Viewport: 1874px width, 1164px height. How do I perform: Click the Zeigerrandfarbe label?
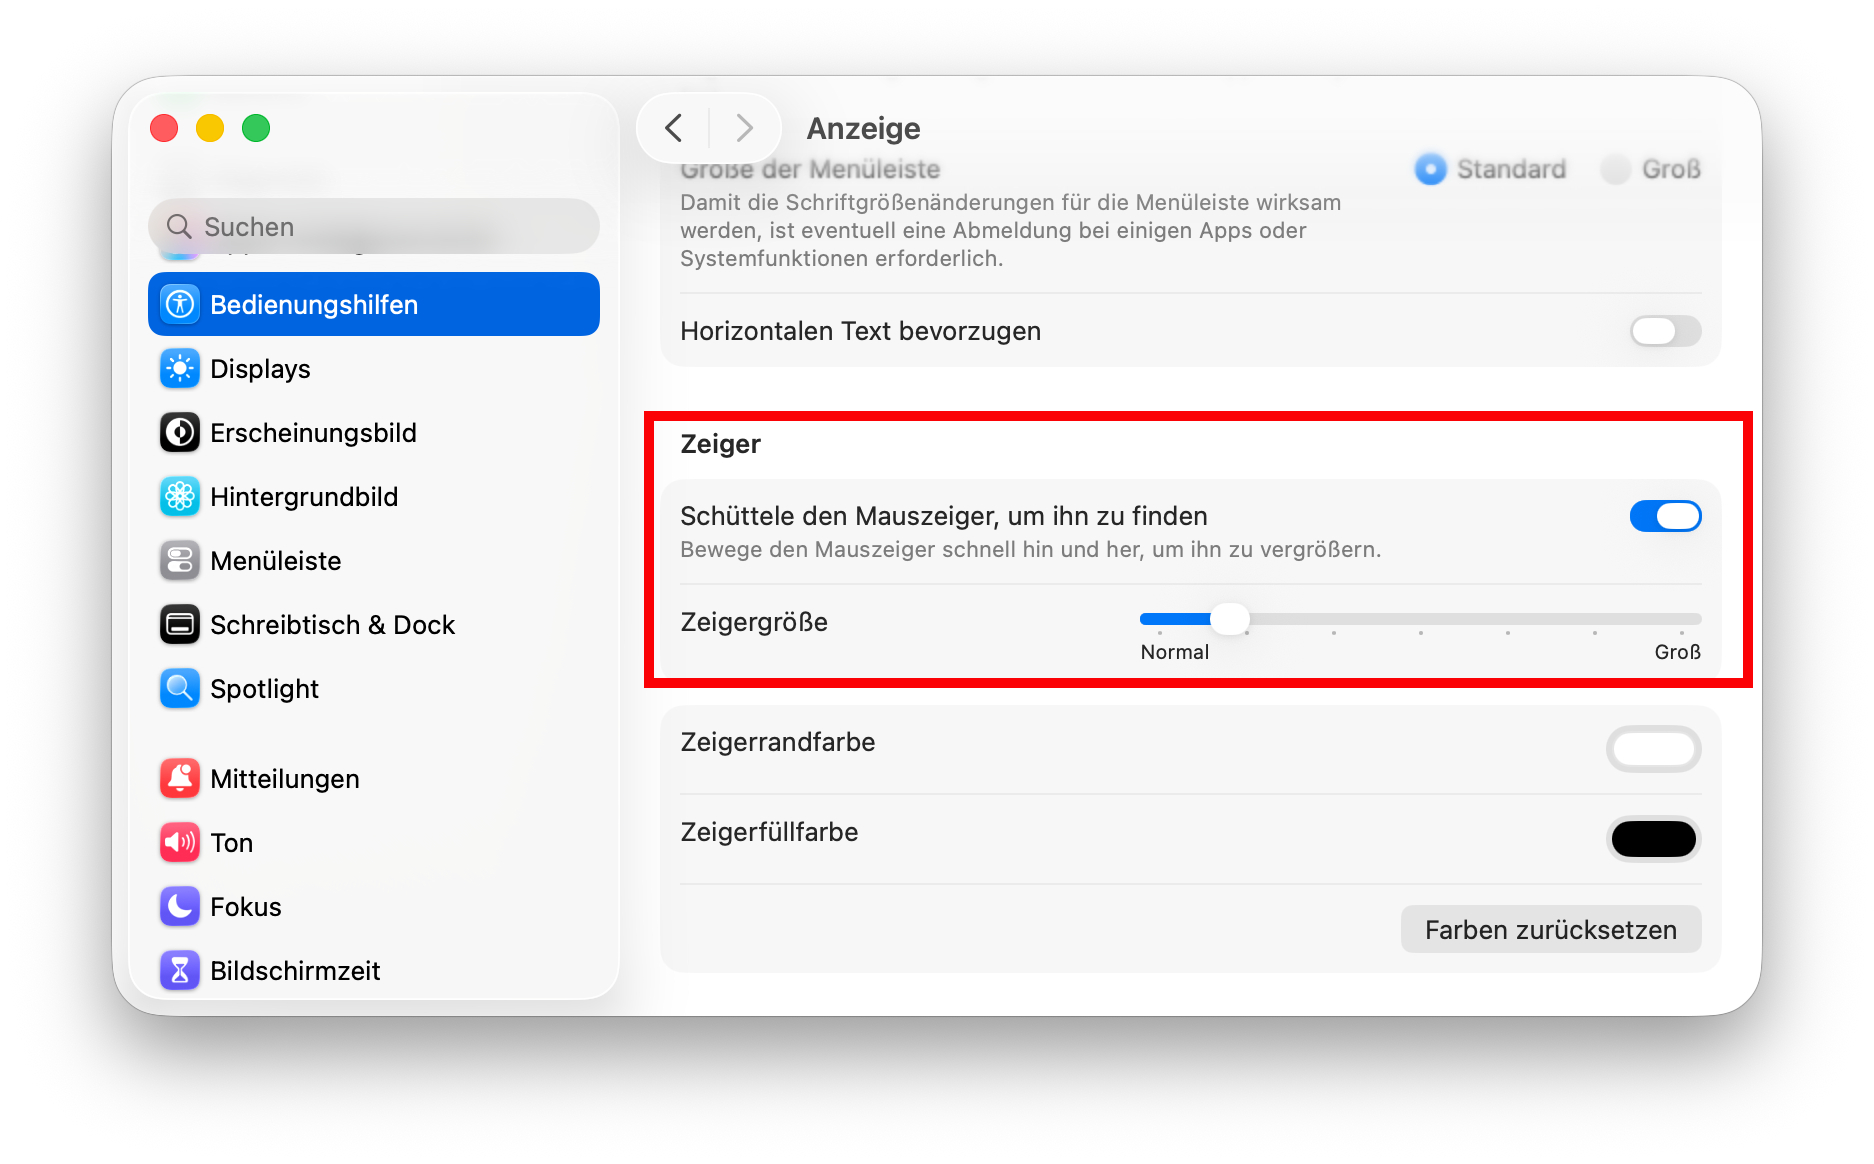[x=778, y=742]
